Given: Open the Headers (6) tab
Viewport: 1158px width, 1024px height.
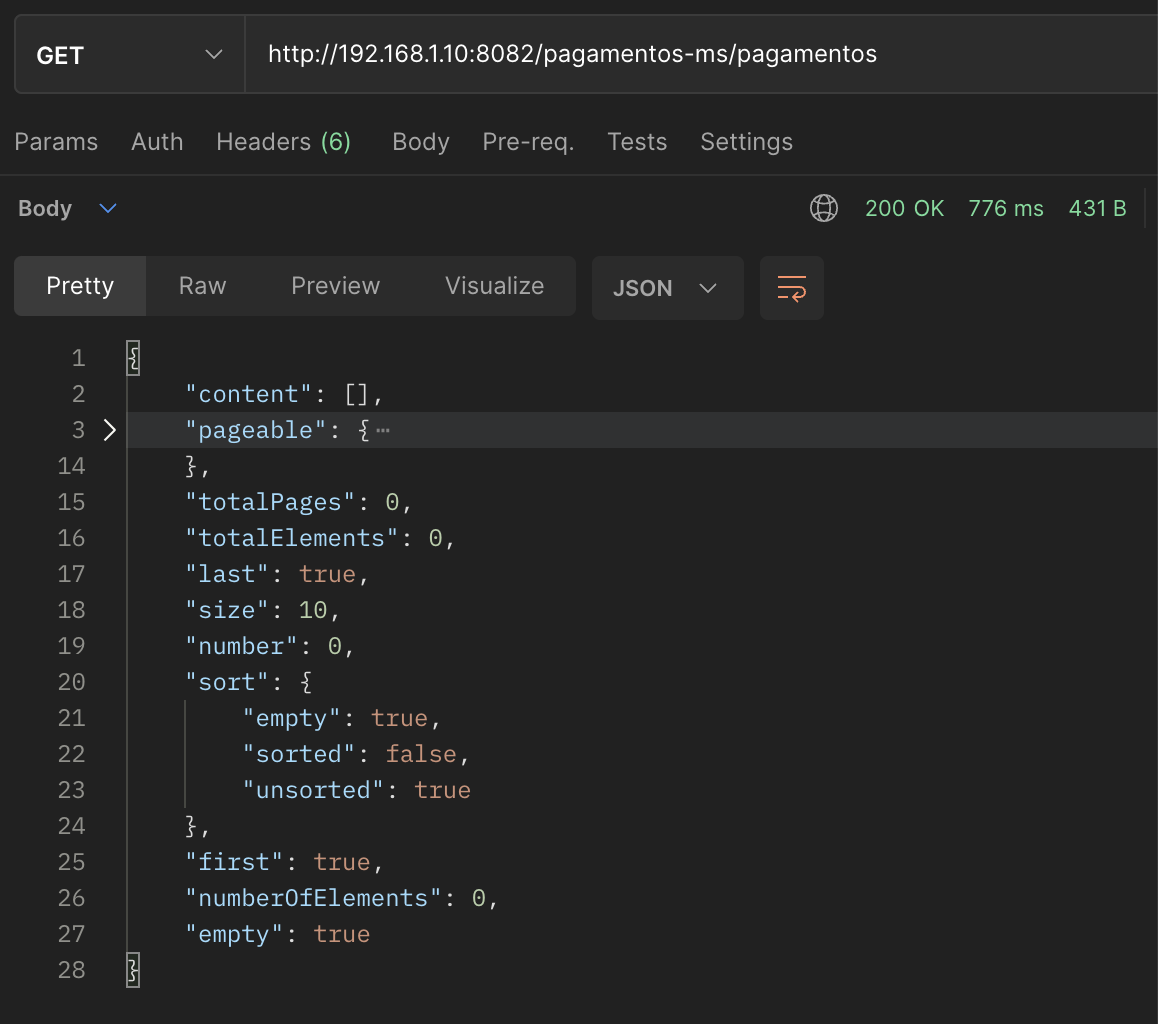Looking at the screenshot, I should point(284,142).
